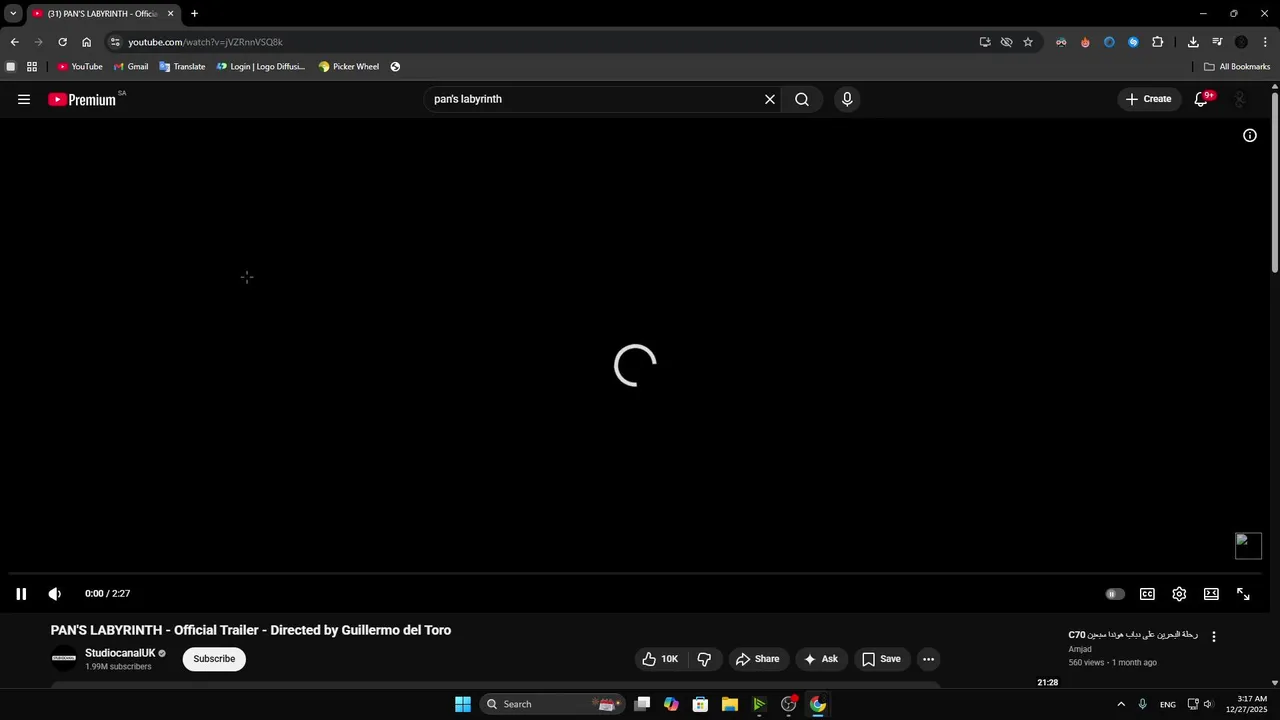Open the tab search dropdown

point(13,14)
